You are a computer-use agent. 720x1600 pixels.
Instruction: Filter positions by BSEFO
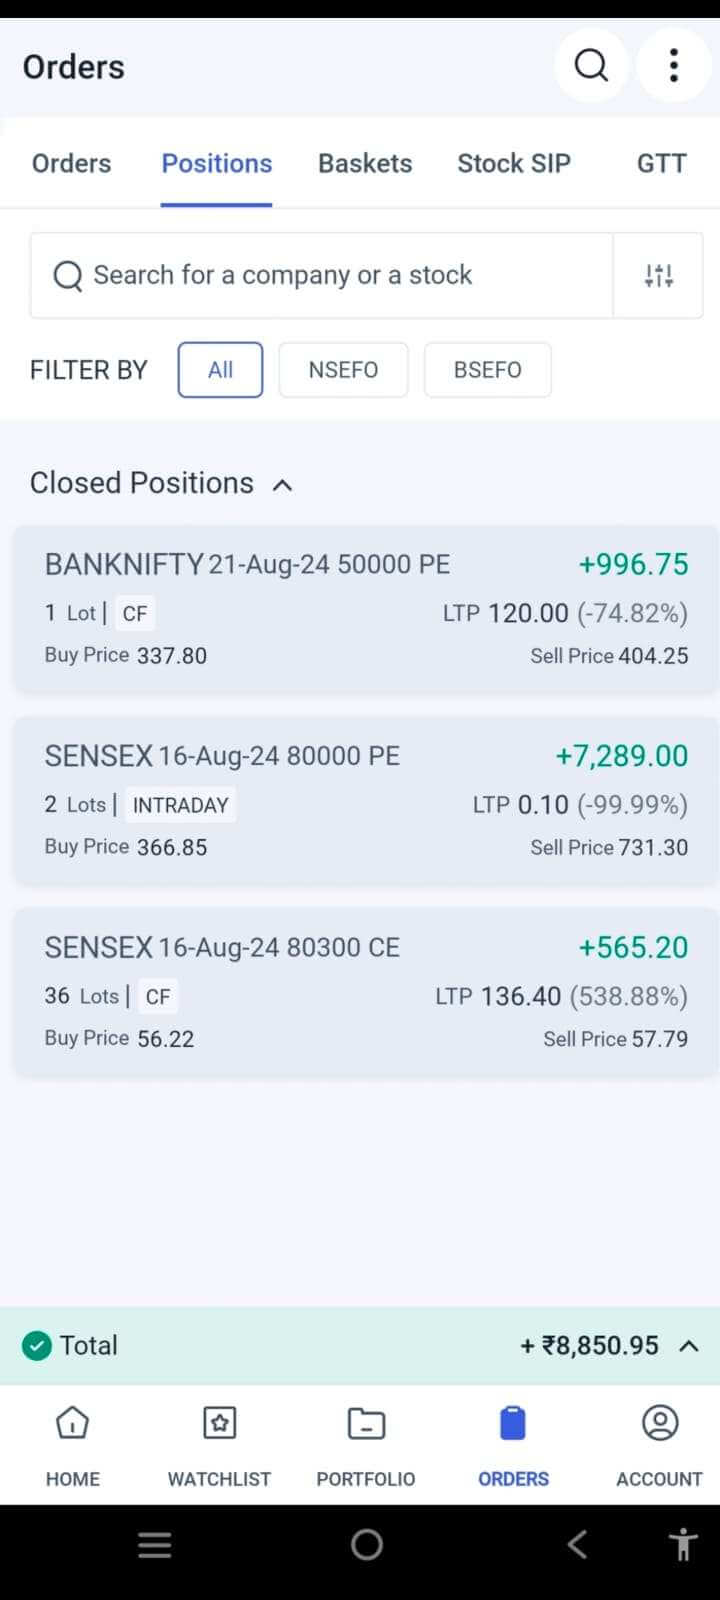(487, 370)
